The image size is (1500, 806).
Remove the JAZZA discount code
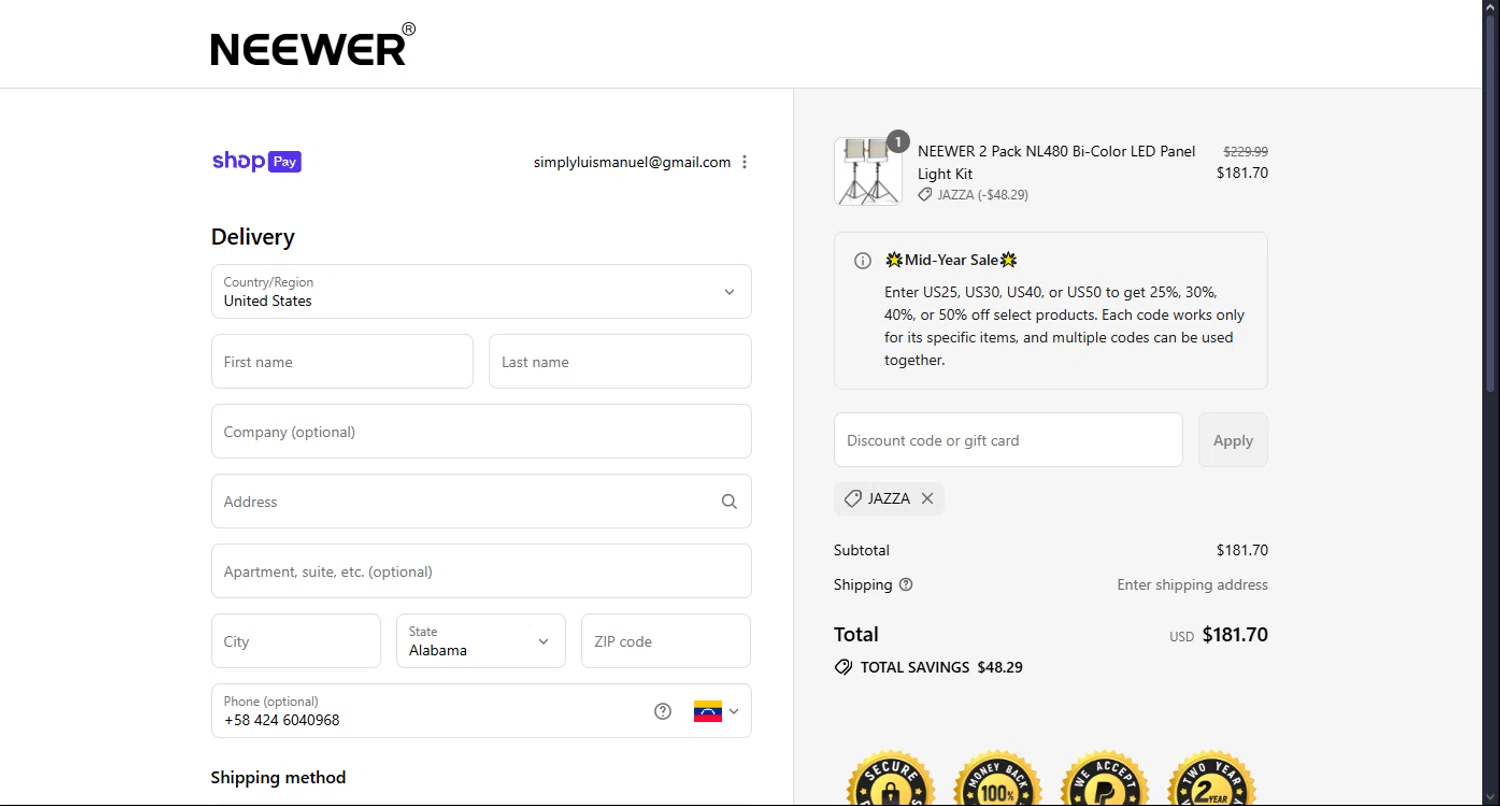click(927, 498)
